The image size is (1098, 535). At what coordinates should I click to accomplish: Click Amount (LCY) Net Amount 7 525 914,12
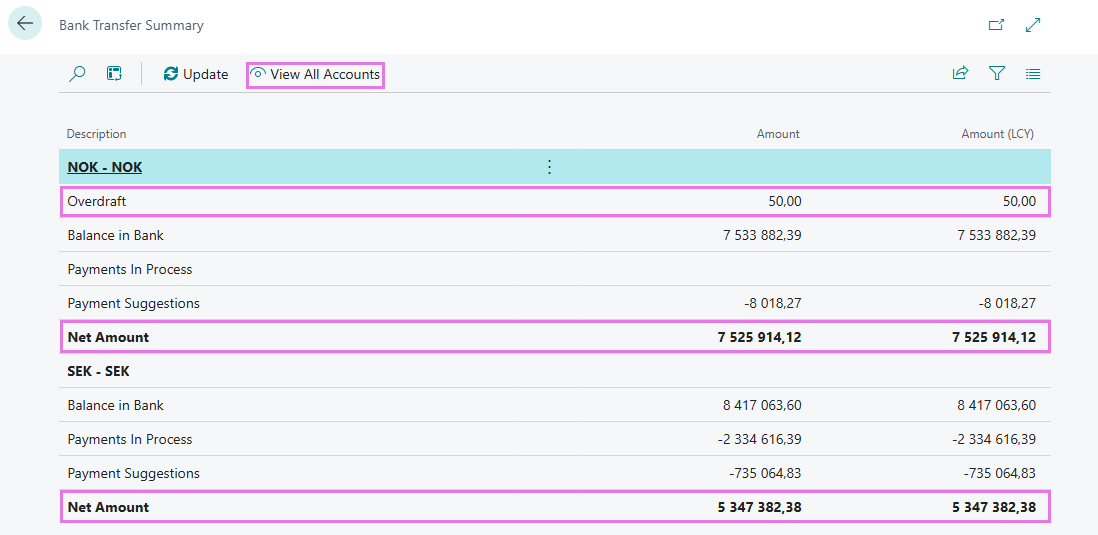(994, 338)
